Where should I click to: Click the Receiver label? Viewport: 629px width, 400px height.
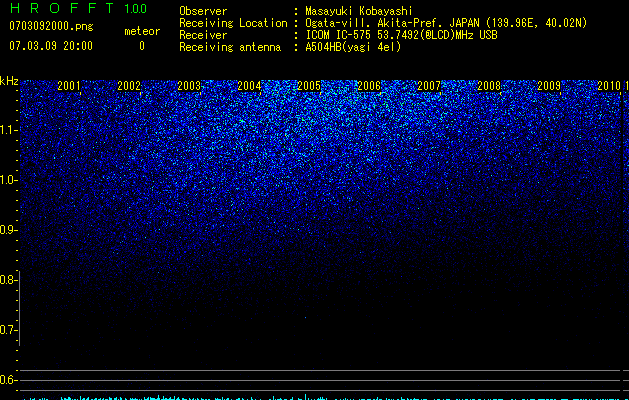click(x=203, y=35)
